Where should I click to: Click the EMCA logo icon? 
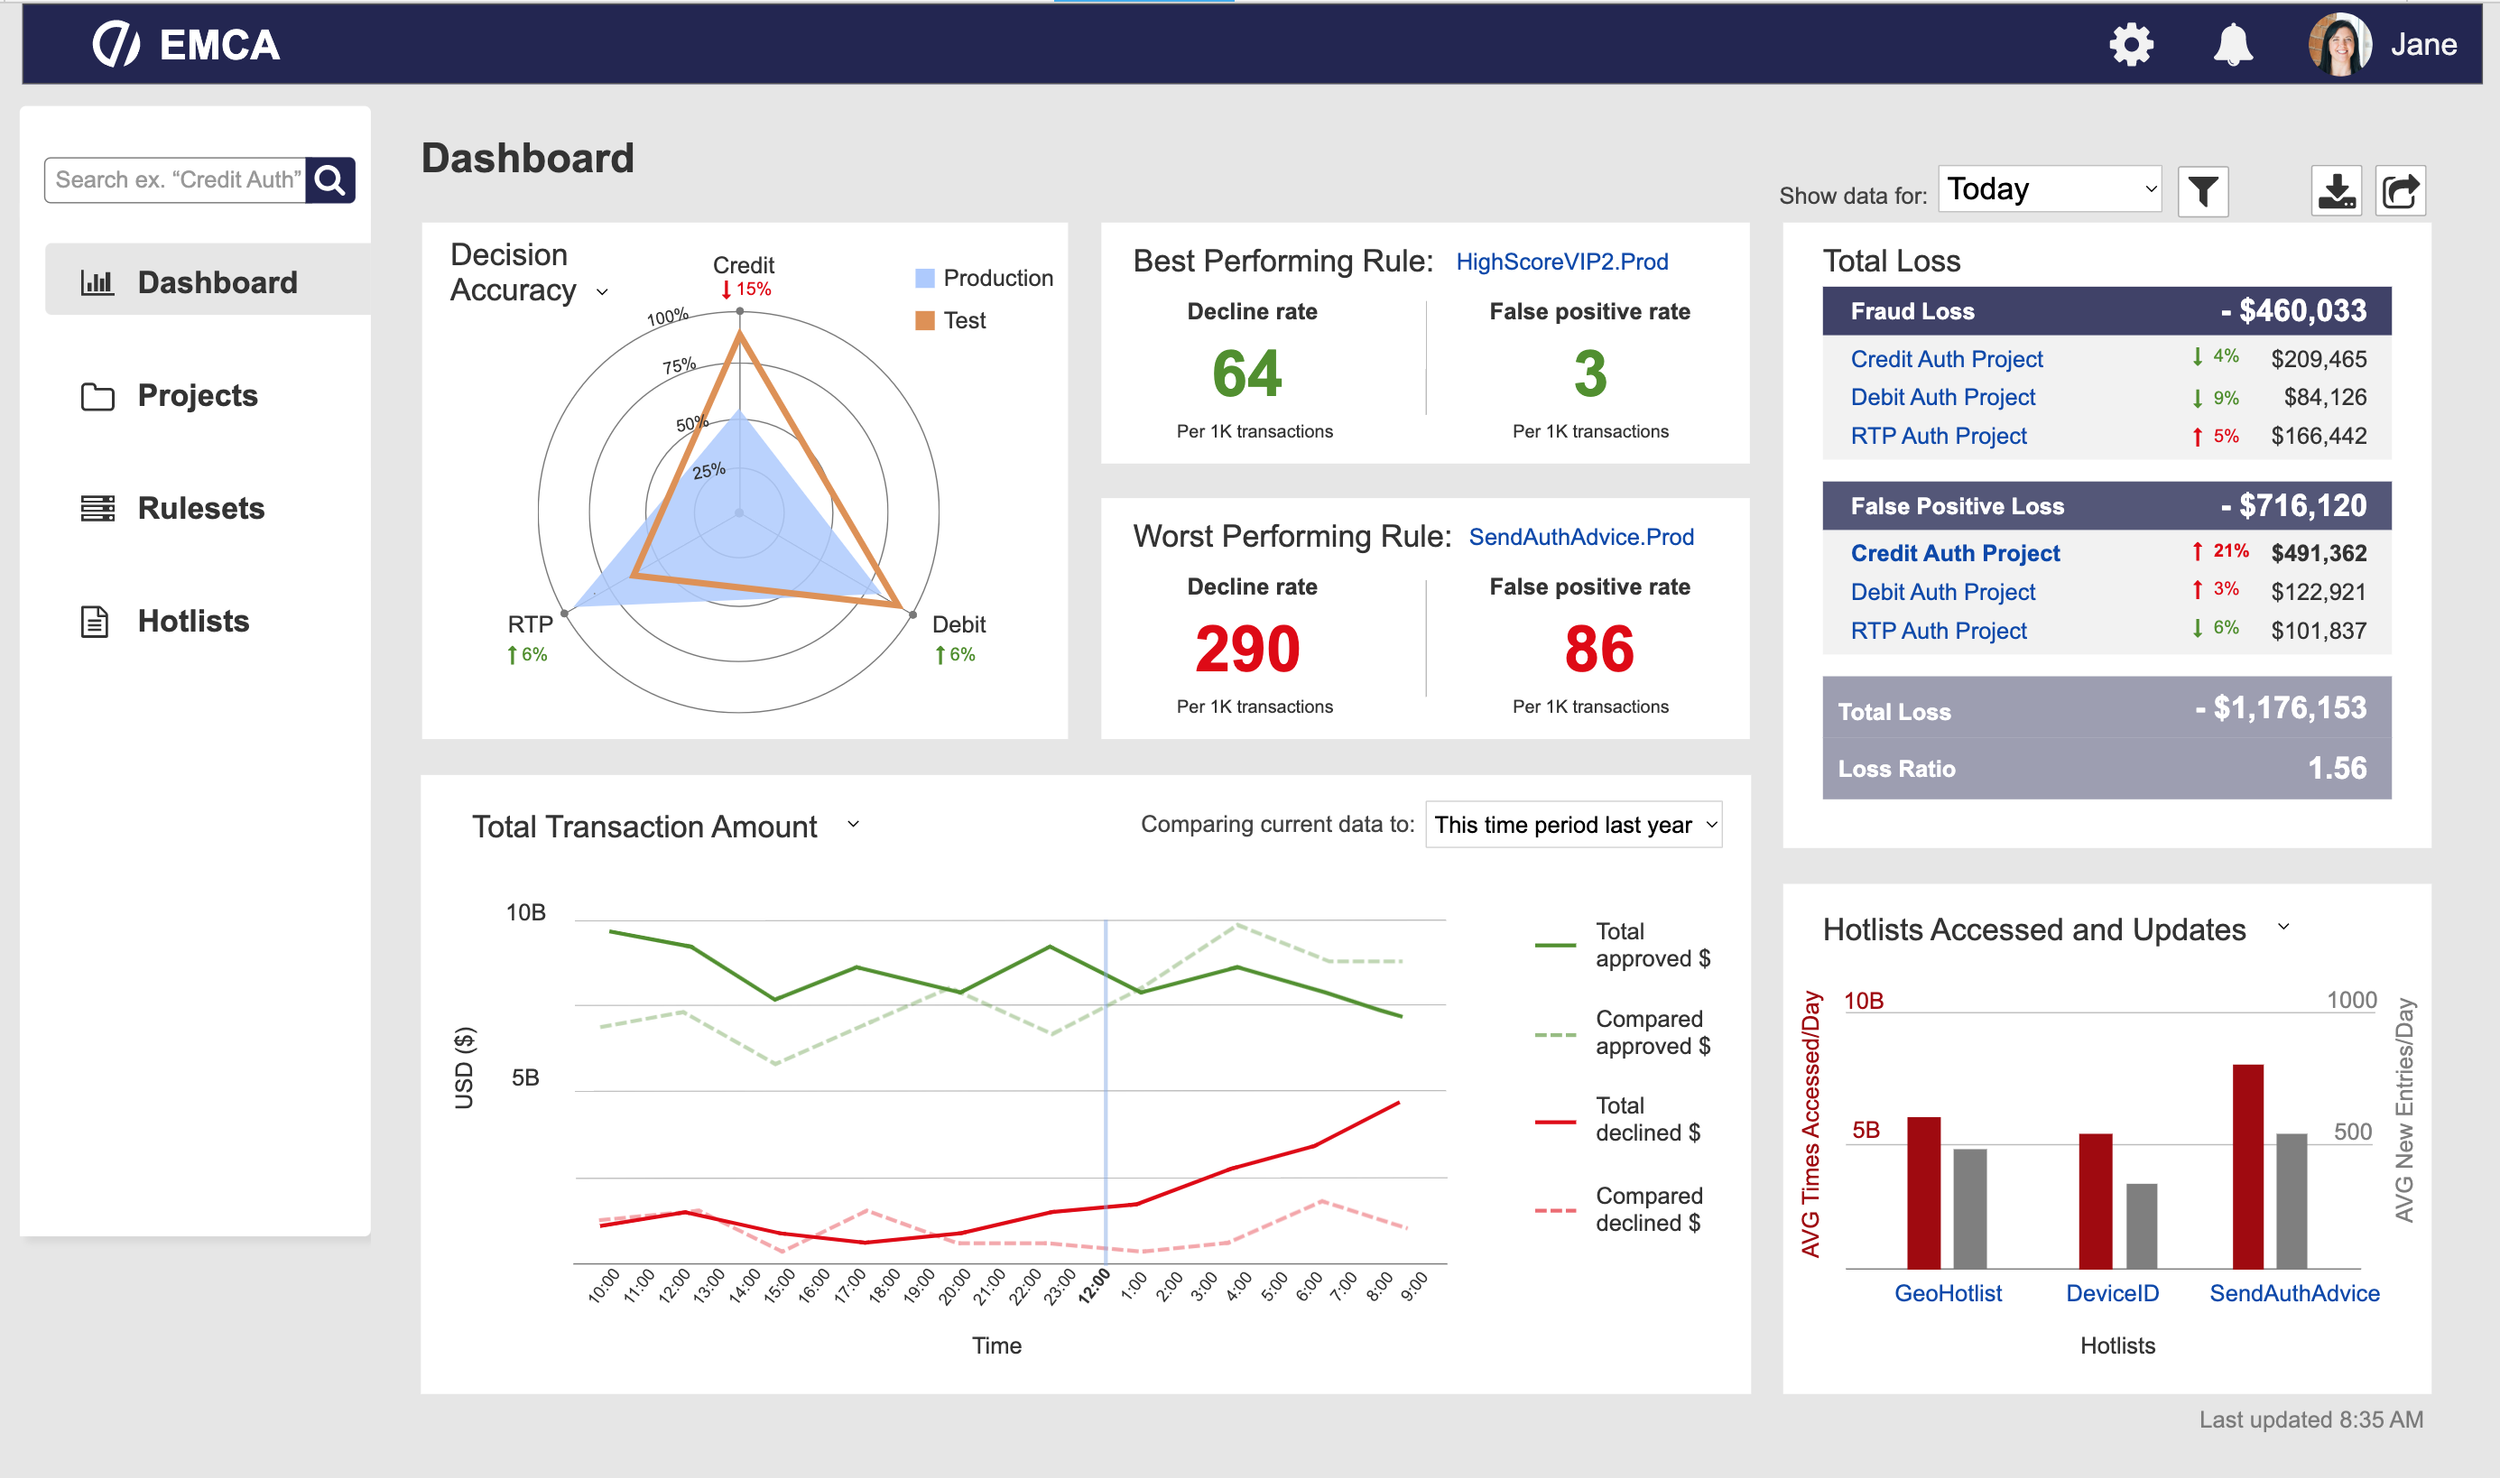click(x=116, y=45)
